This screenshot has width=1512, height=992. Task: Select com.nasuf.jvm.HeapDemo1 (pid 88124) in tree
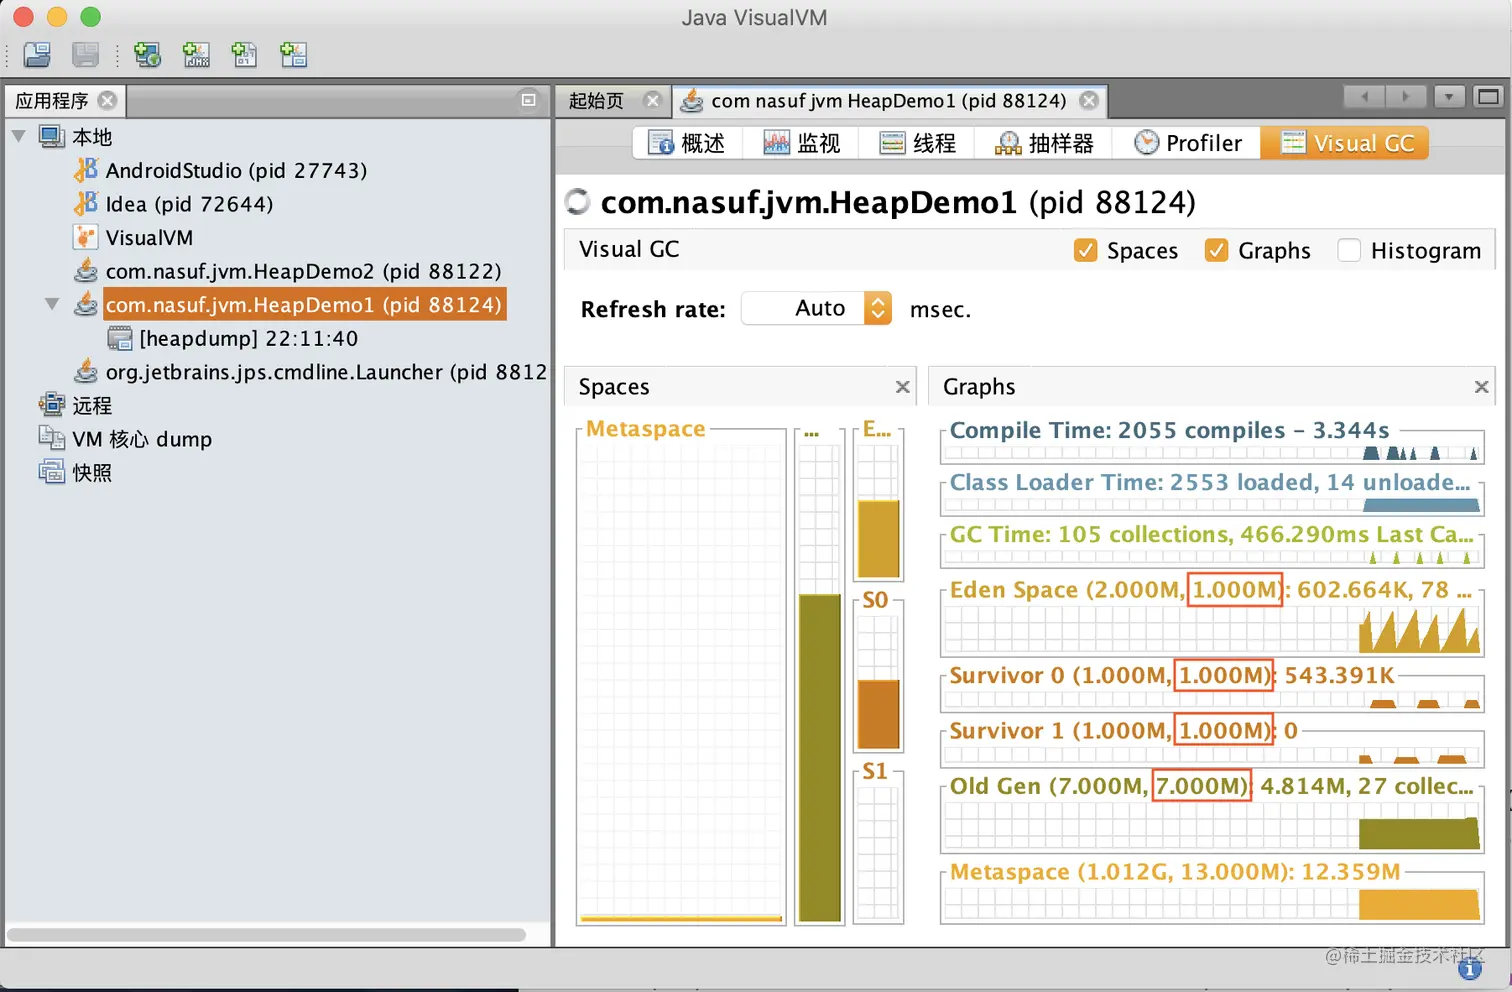(303, 305)
